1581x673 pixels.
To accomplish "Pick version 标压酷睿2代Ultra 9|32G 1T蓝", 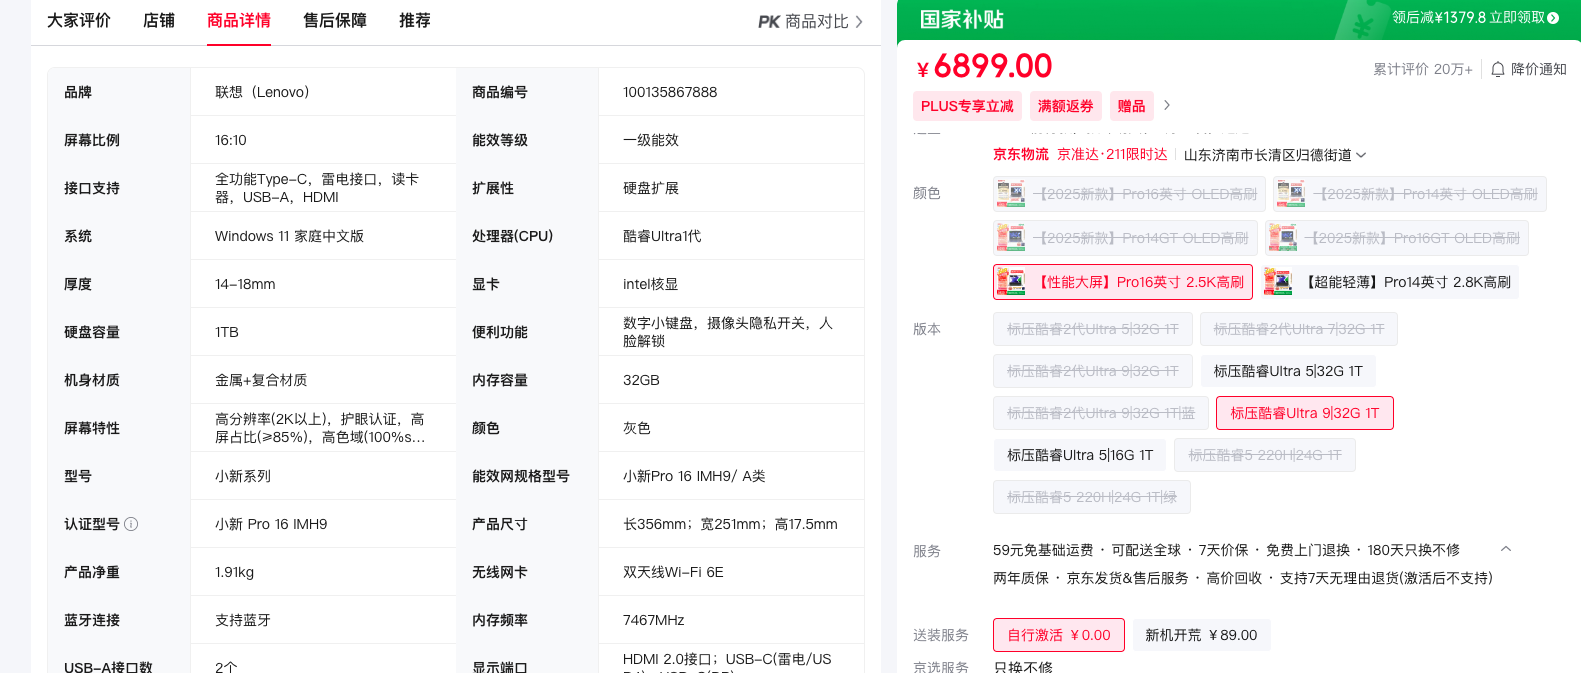I will coord(1101,413).
